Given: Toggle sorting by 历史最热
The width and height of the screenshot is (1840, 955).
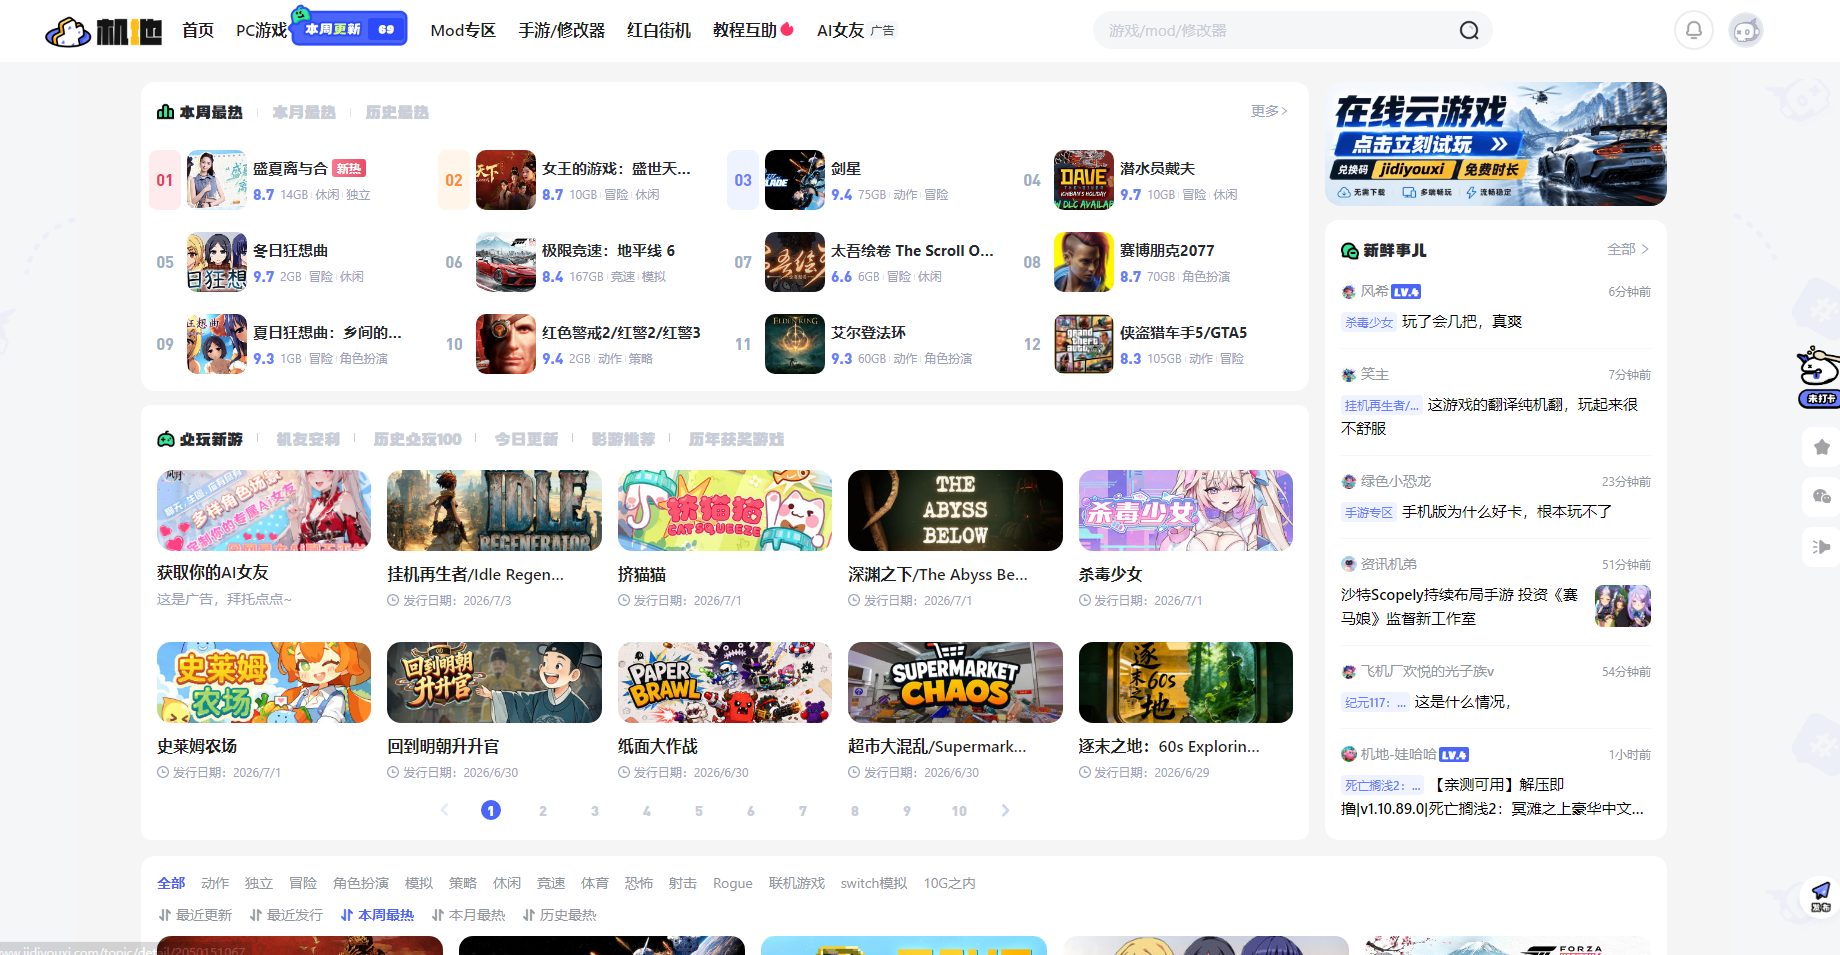Looking at the screenshot, I should 559,915.
